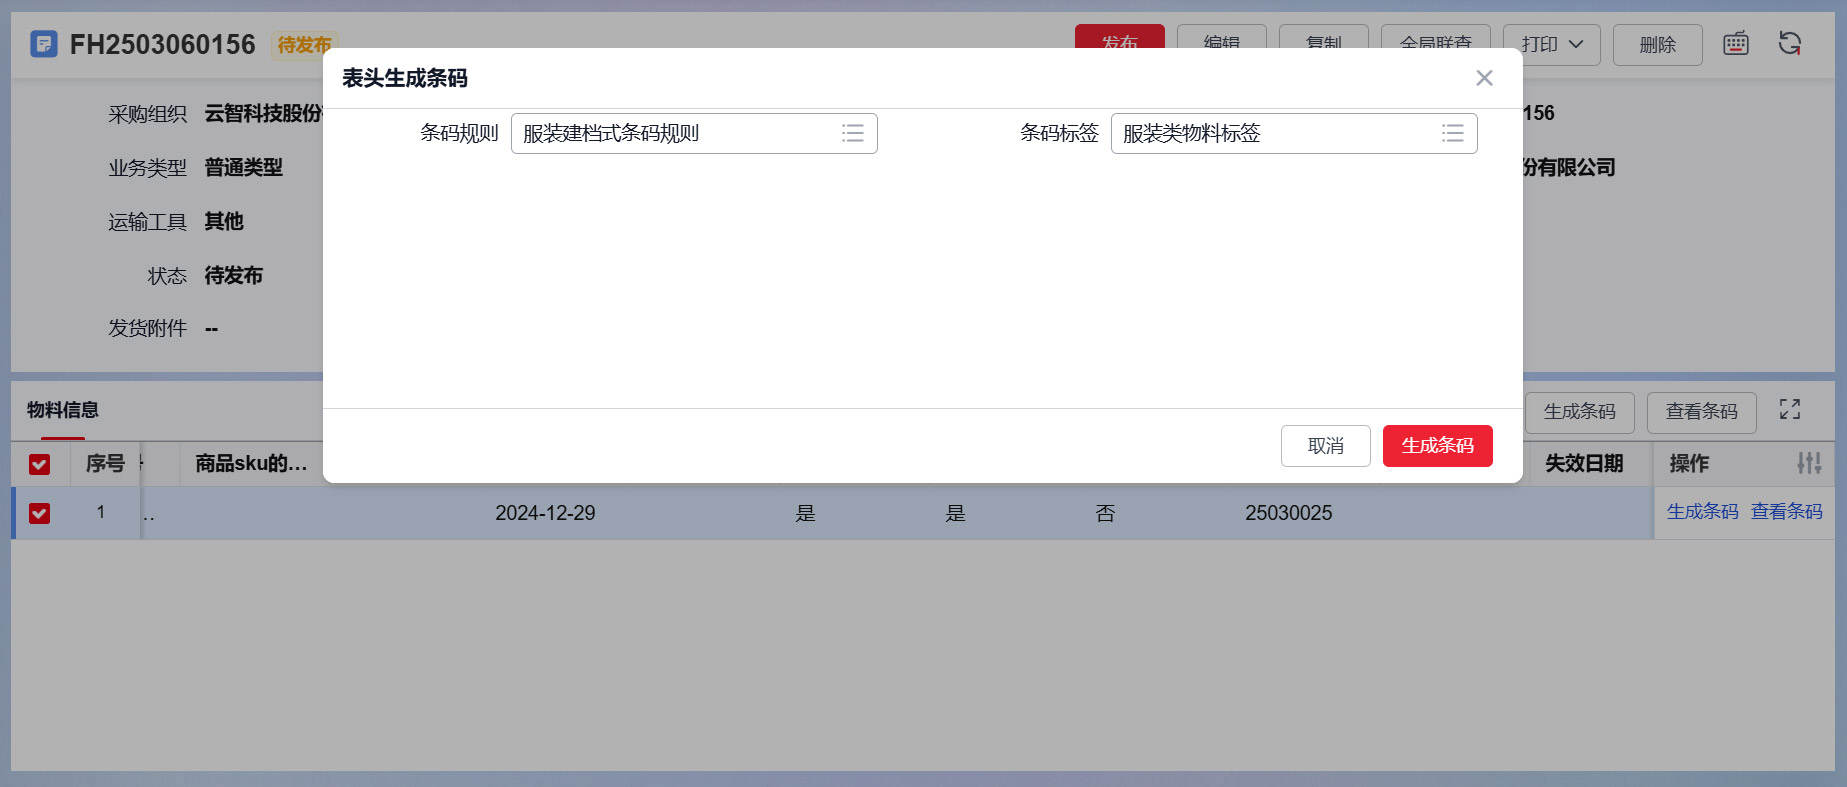Click the 查看条码 button above the table
The image size is (1847, 787).
coord(1701,412)
